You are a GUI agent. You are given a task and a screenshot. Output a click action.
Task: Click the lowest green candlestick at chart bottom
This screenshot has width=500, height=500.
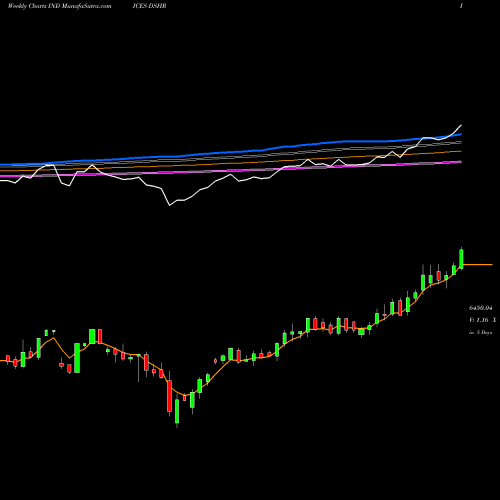(x=177, y=411)
